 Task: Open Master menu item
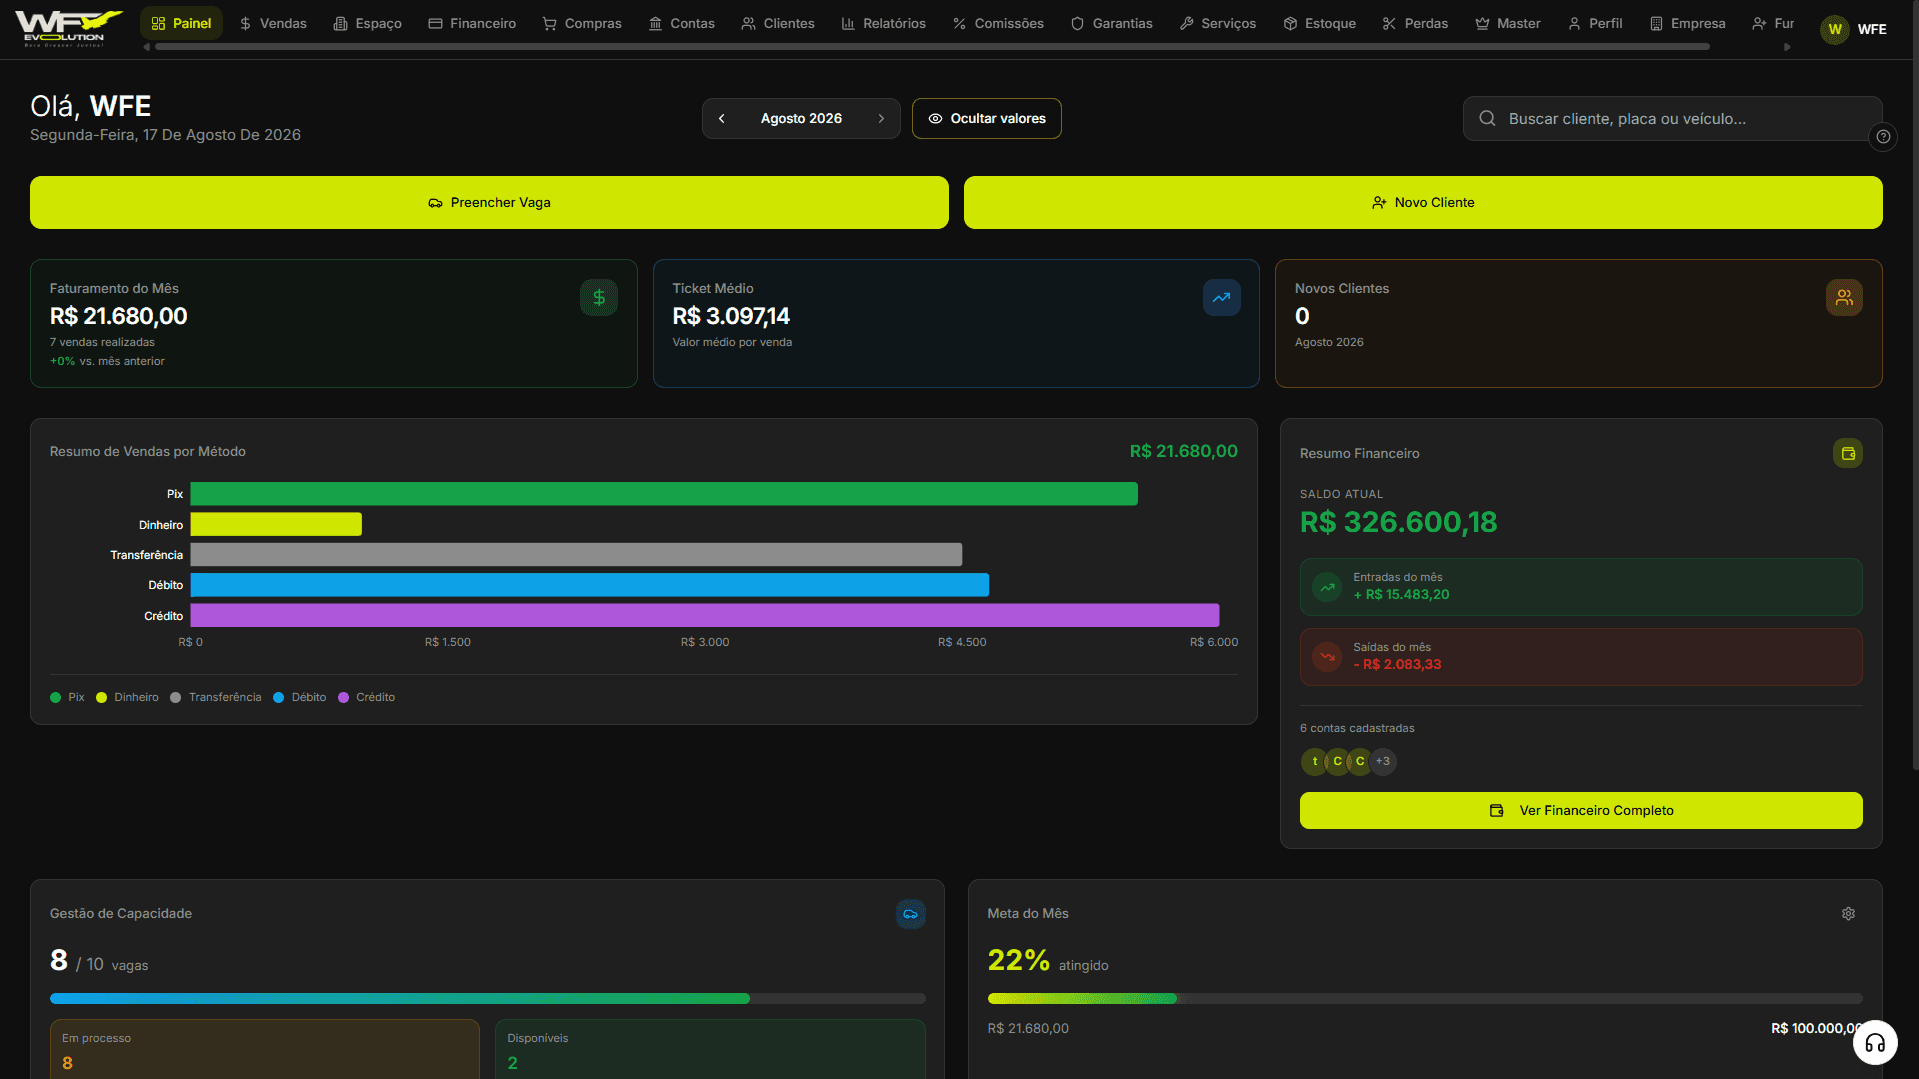(x=1508, y=23)
